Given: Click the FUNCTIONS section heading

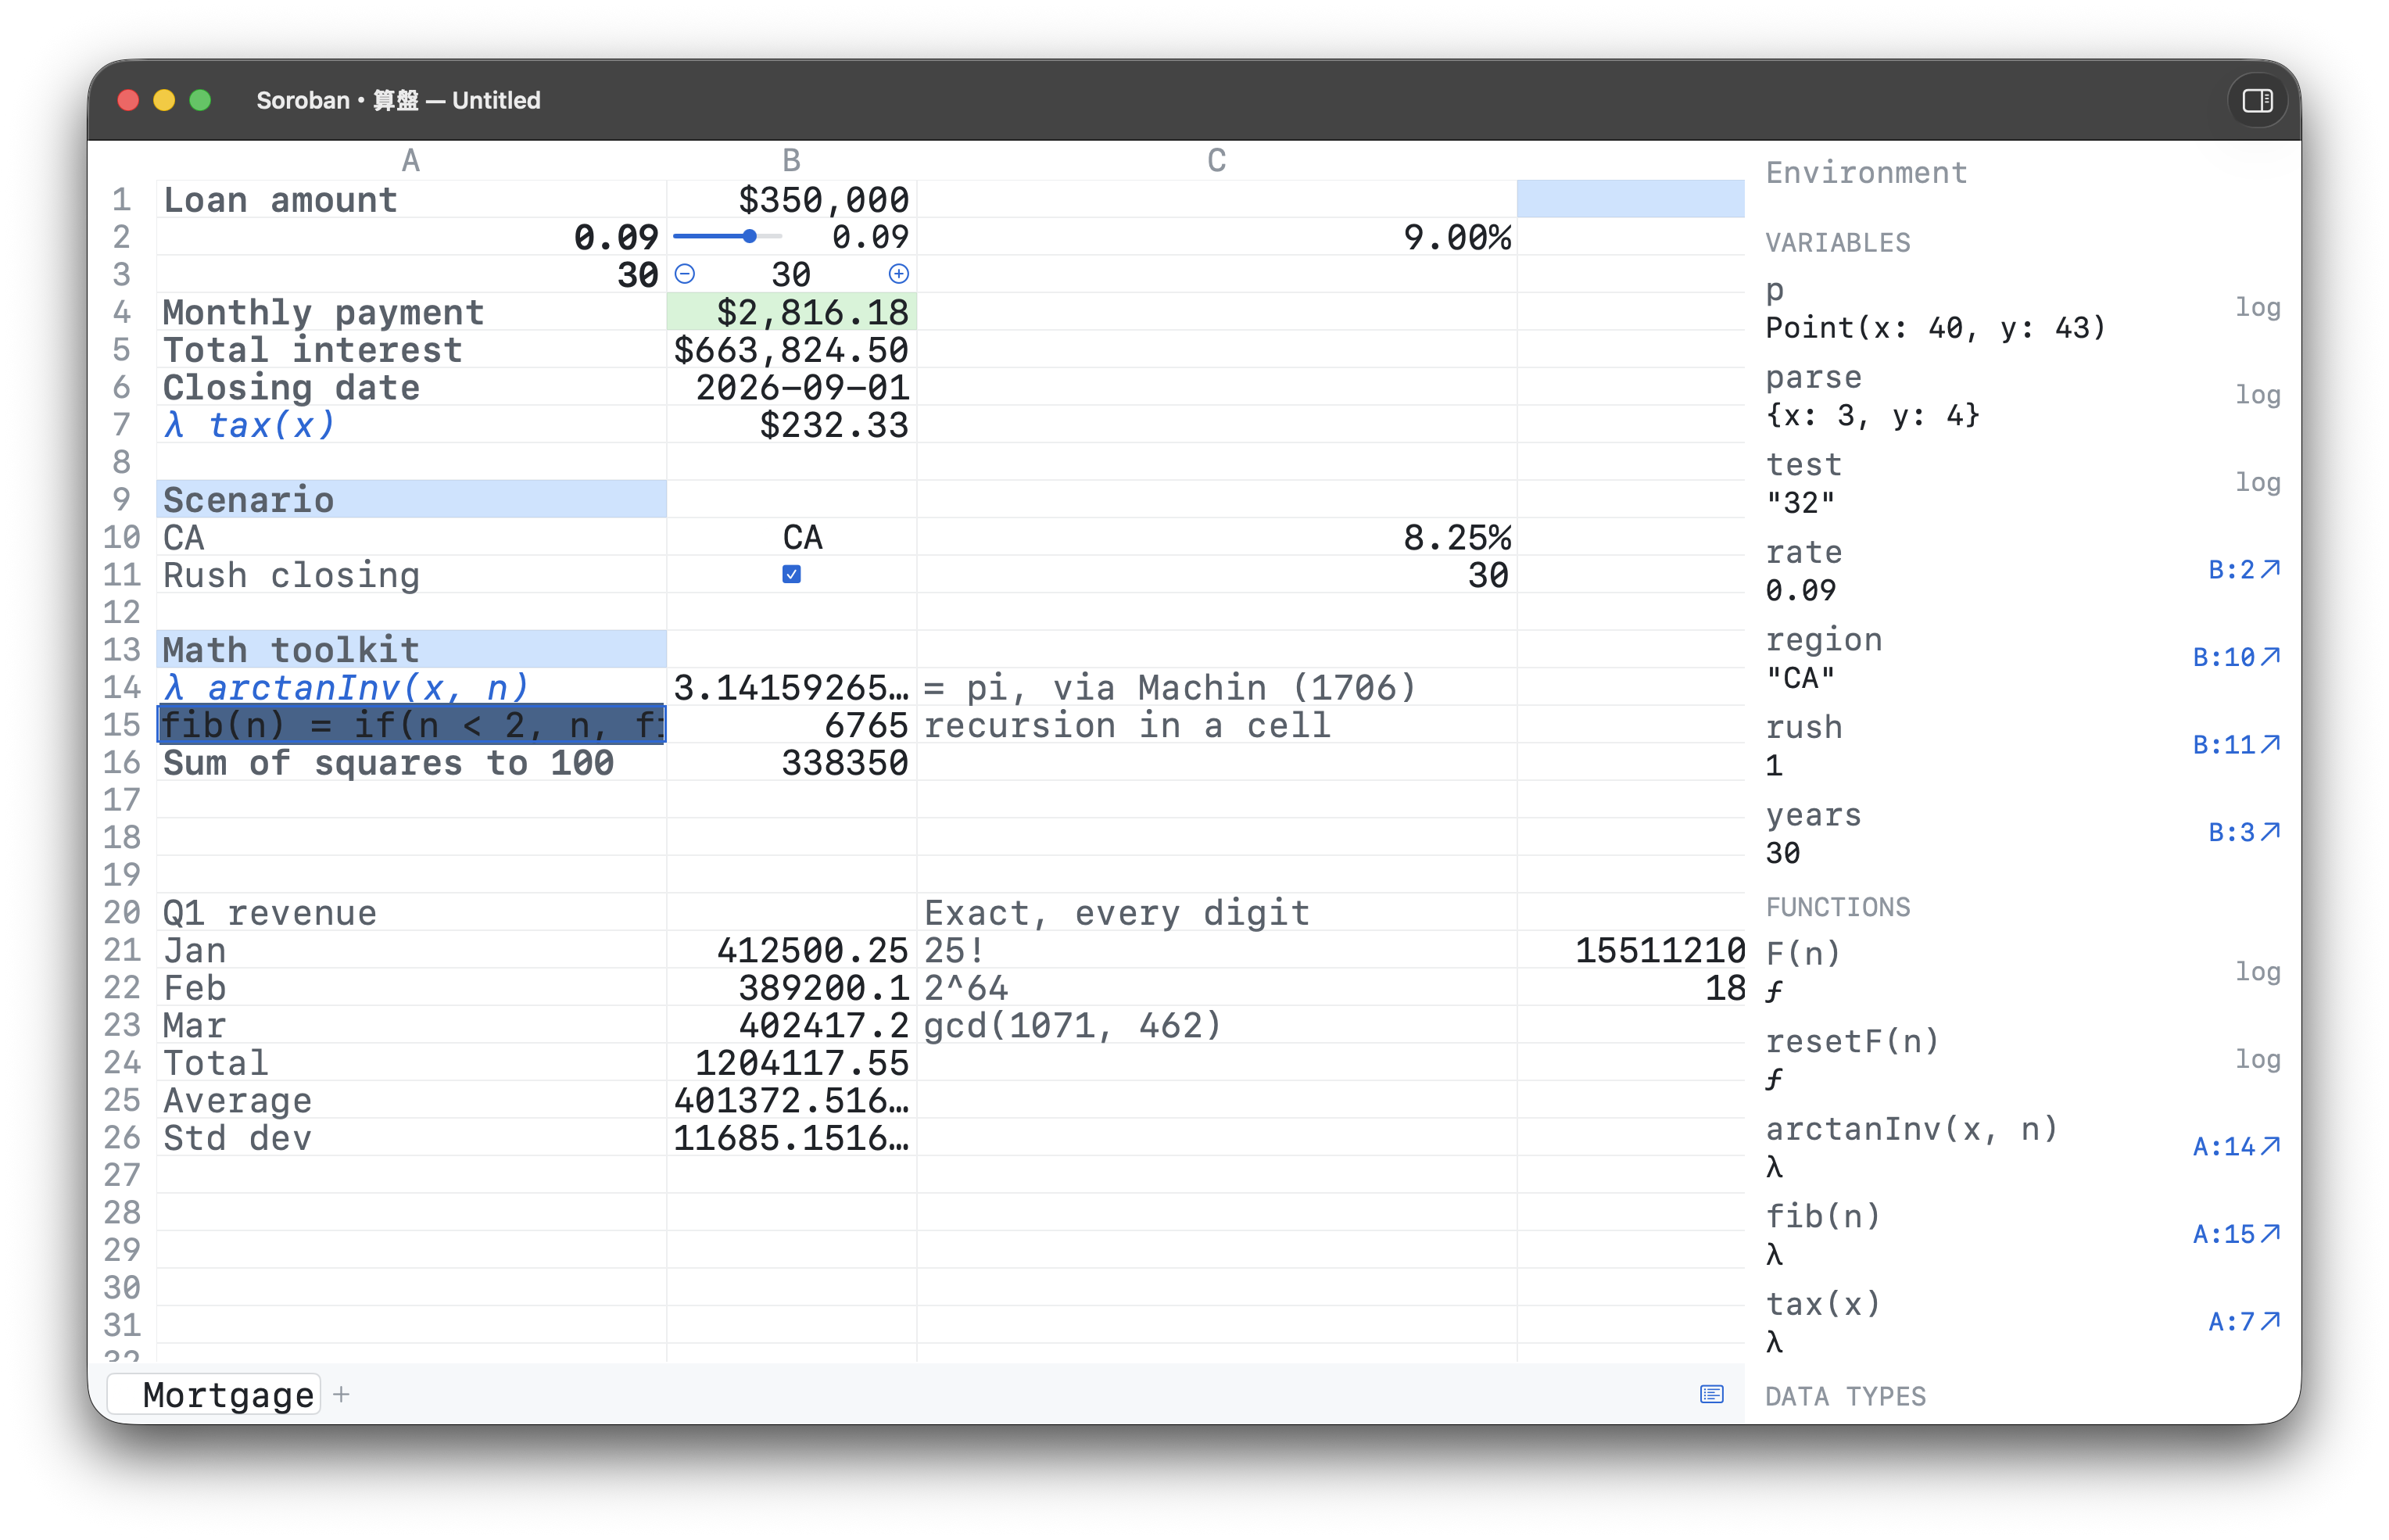Looking at the screenshot, I should pyautogui.click(x=1837, y=907).
